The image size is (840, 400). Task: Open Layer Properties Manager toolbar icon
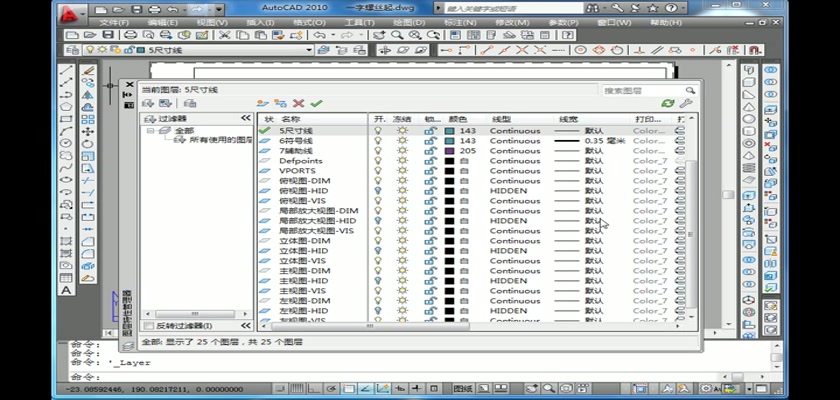pos(72,50)
